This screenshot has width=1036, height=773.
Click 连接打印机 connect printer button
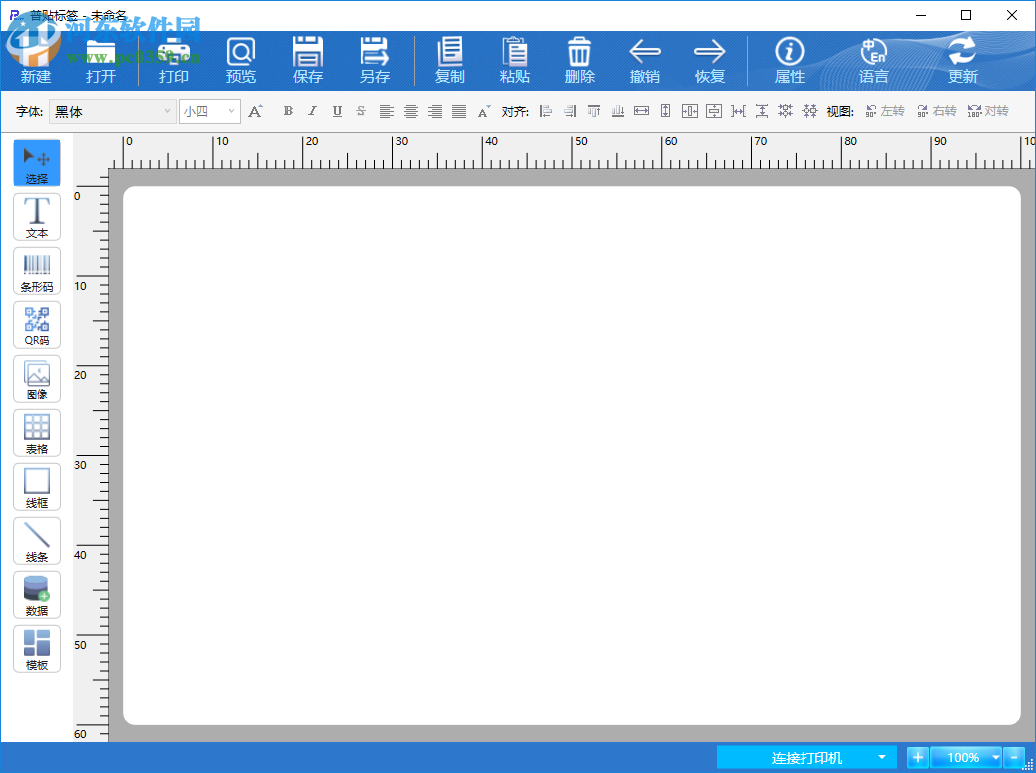(807, 757)
